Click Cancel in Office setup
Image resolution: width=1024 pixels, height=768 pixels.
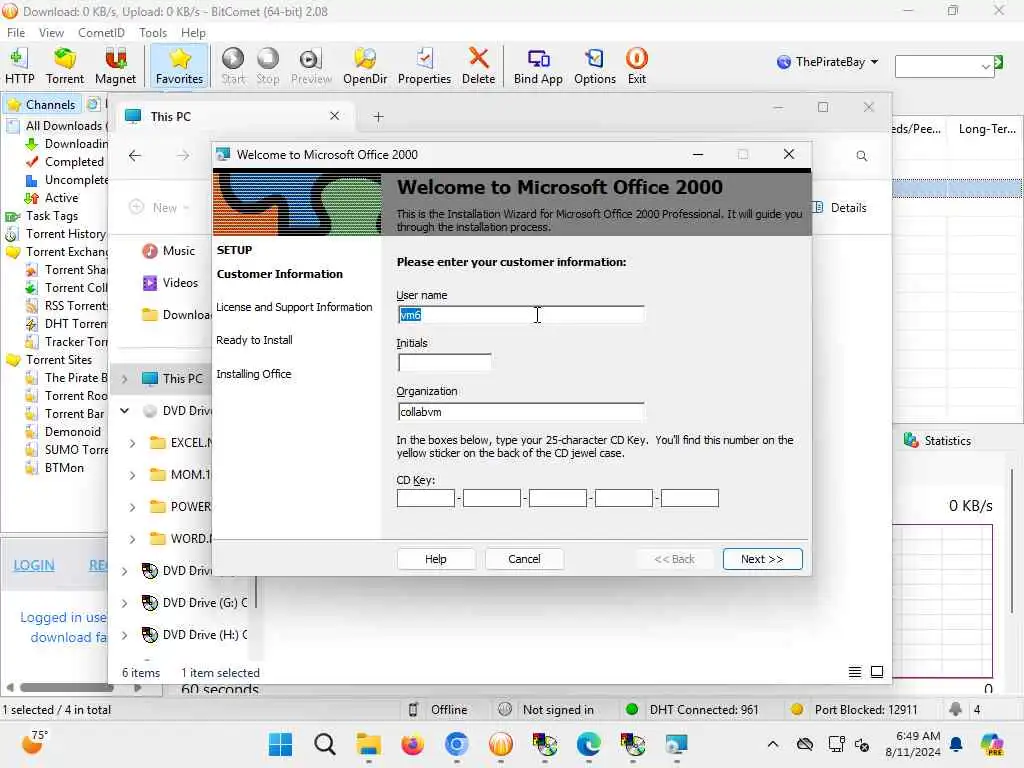tap(524, 559)
